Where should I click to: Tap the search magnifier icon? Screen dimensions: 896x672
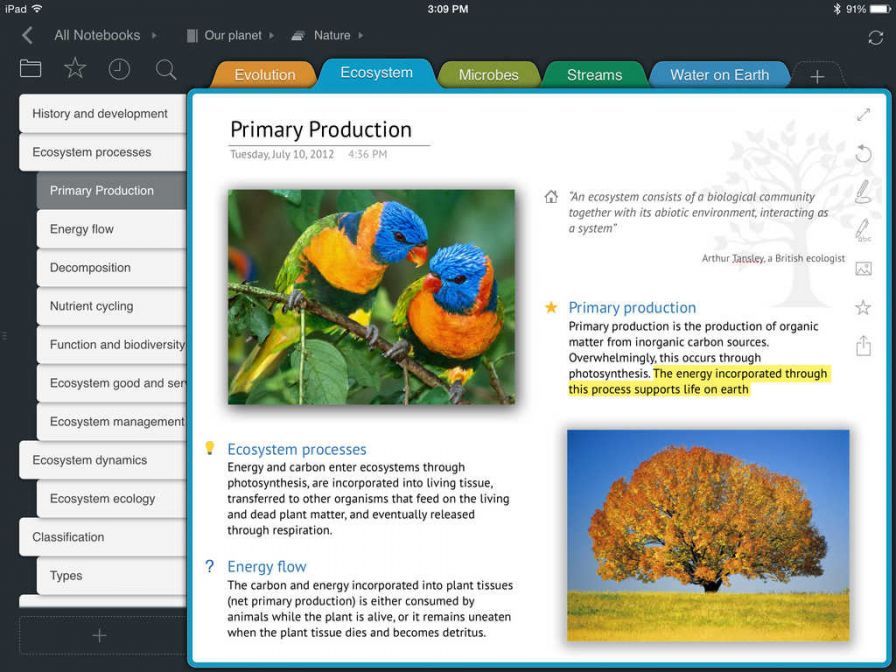(166, 69)
